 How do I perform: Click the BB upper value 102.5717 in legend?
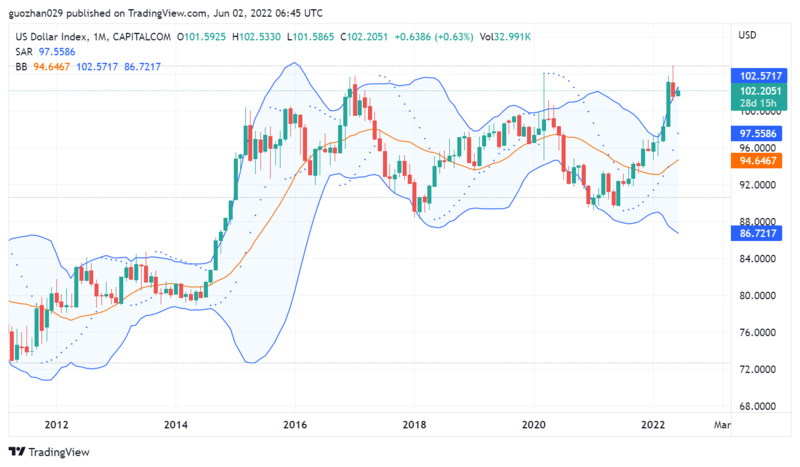pyautogui.click(x=97, y=67)
